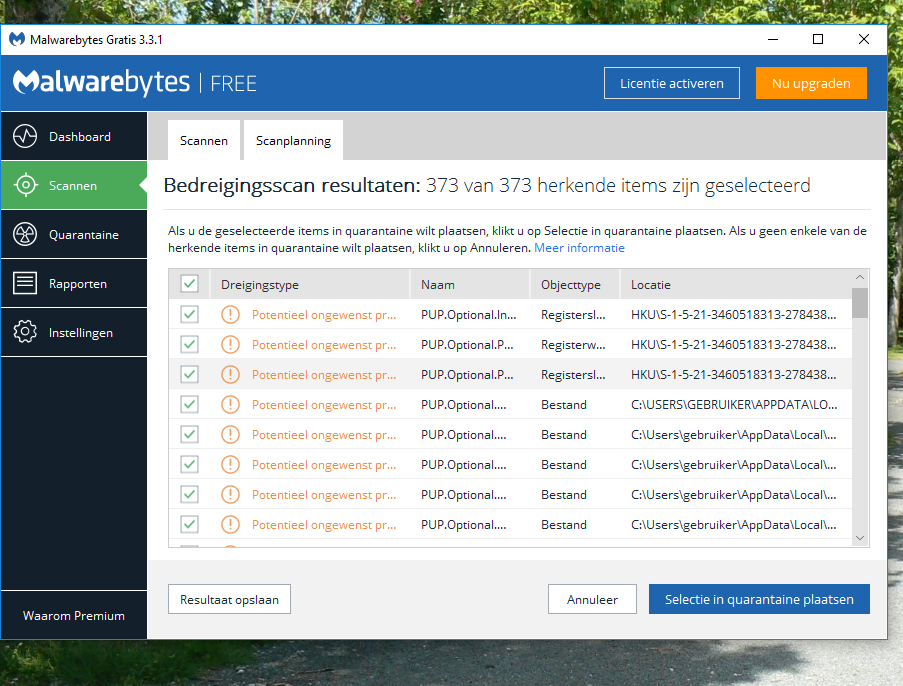This screenshot has width=903, height=686.
Task: Go to the Dashboard section label
Action: point(79,137)
